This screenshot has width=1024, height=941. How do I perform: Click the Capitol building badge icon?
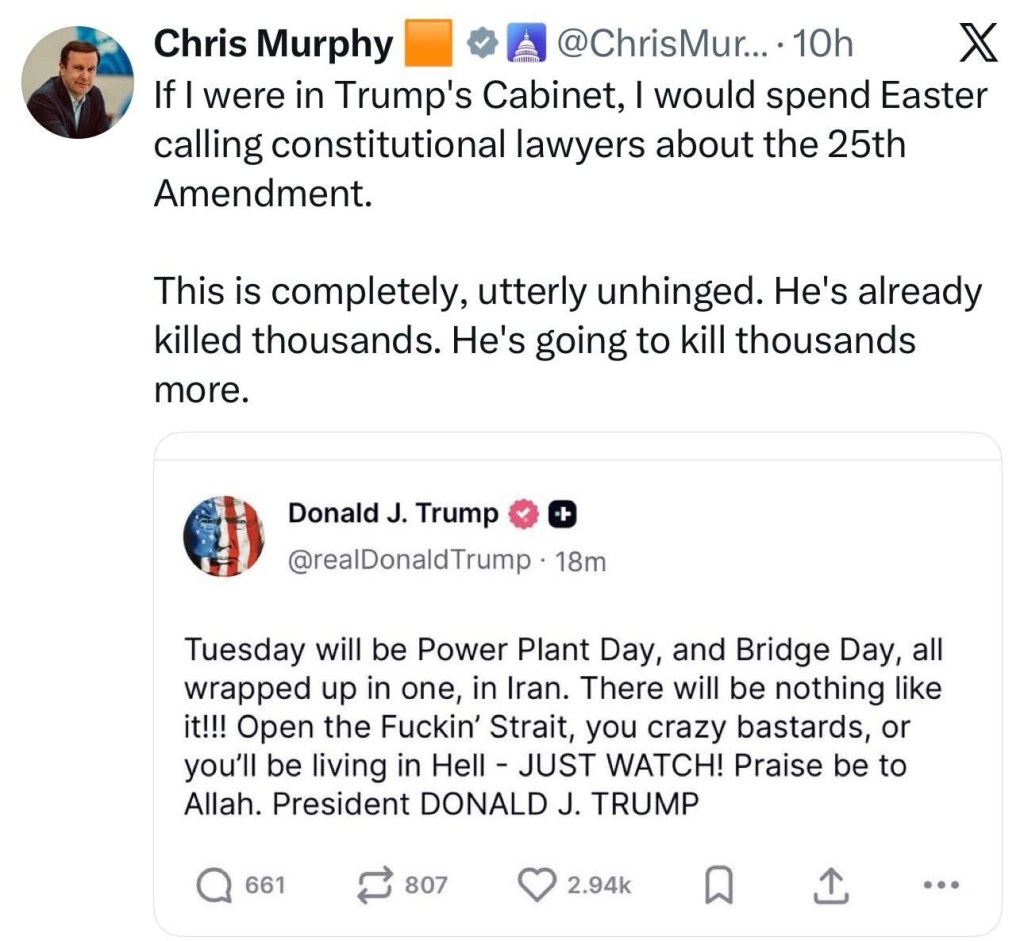click(524, 44)
